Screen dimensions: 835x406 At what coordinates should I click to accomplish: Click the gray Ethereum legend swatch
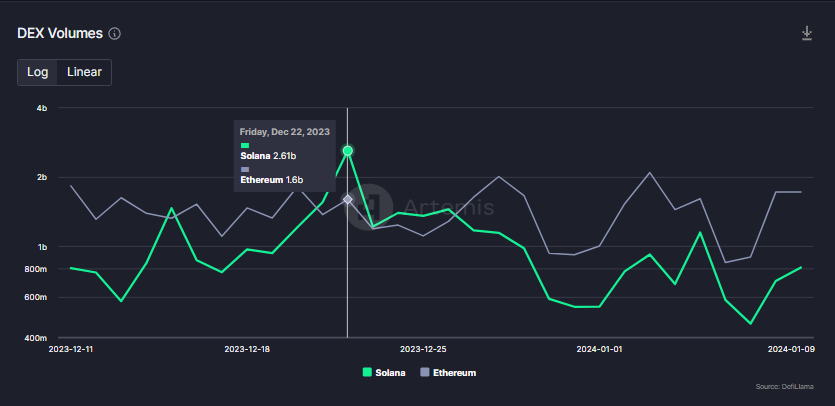coord(424,372)
